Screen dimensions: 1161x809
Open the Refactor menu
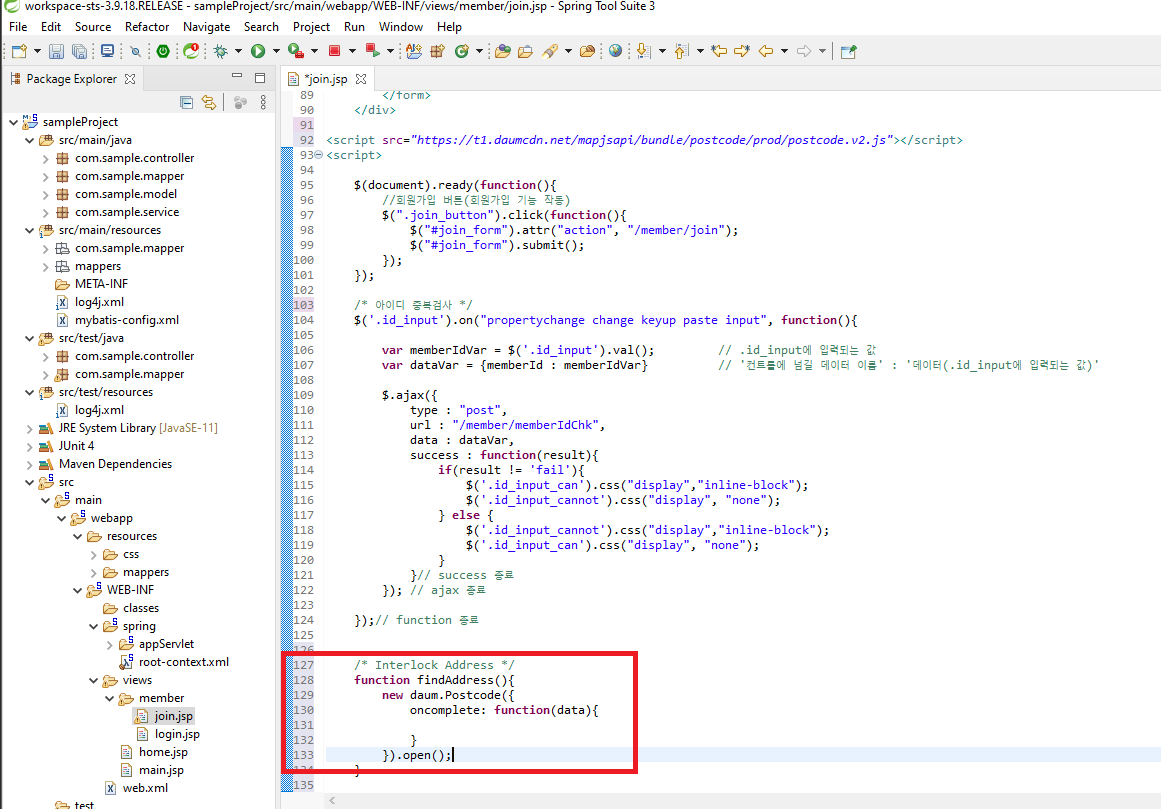click(x=147, y=27)
